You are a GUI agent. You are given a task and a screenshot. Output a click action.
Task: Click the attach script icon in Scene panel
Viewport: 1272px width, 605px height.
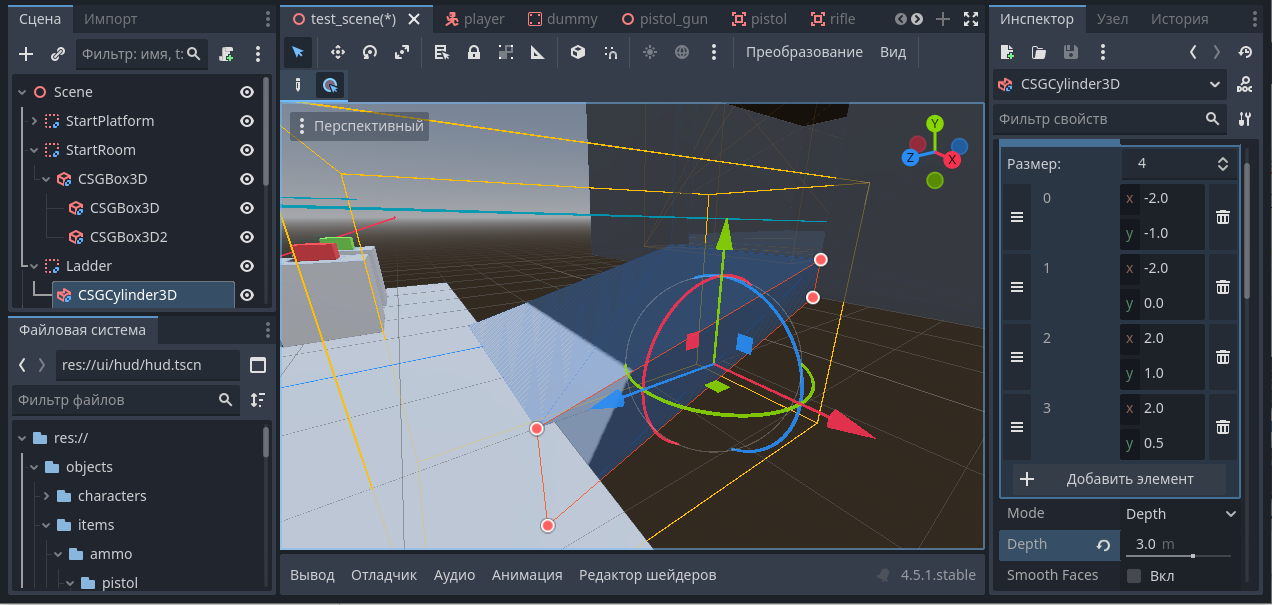tap(227, 54)
